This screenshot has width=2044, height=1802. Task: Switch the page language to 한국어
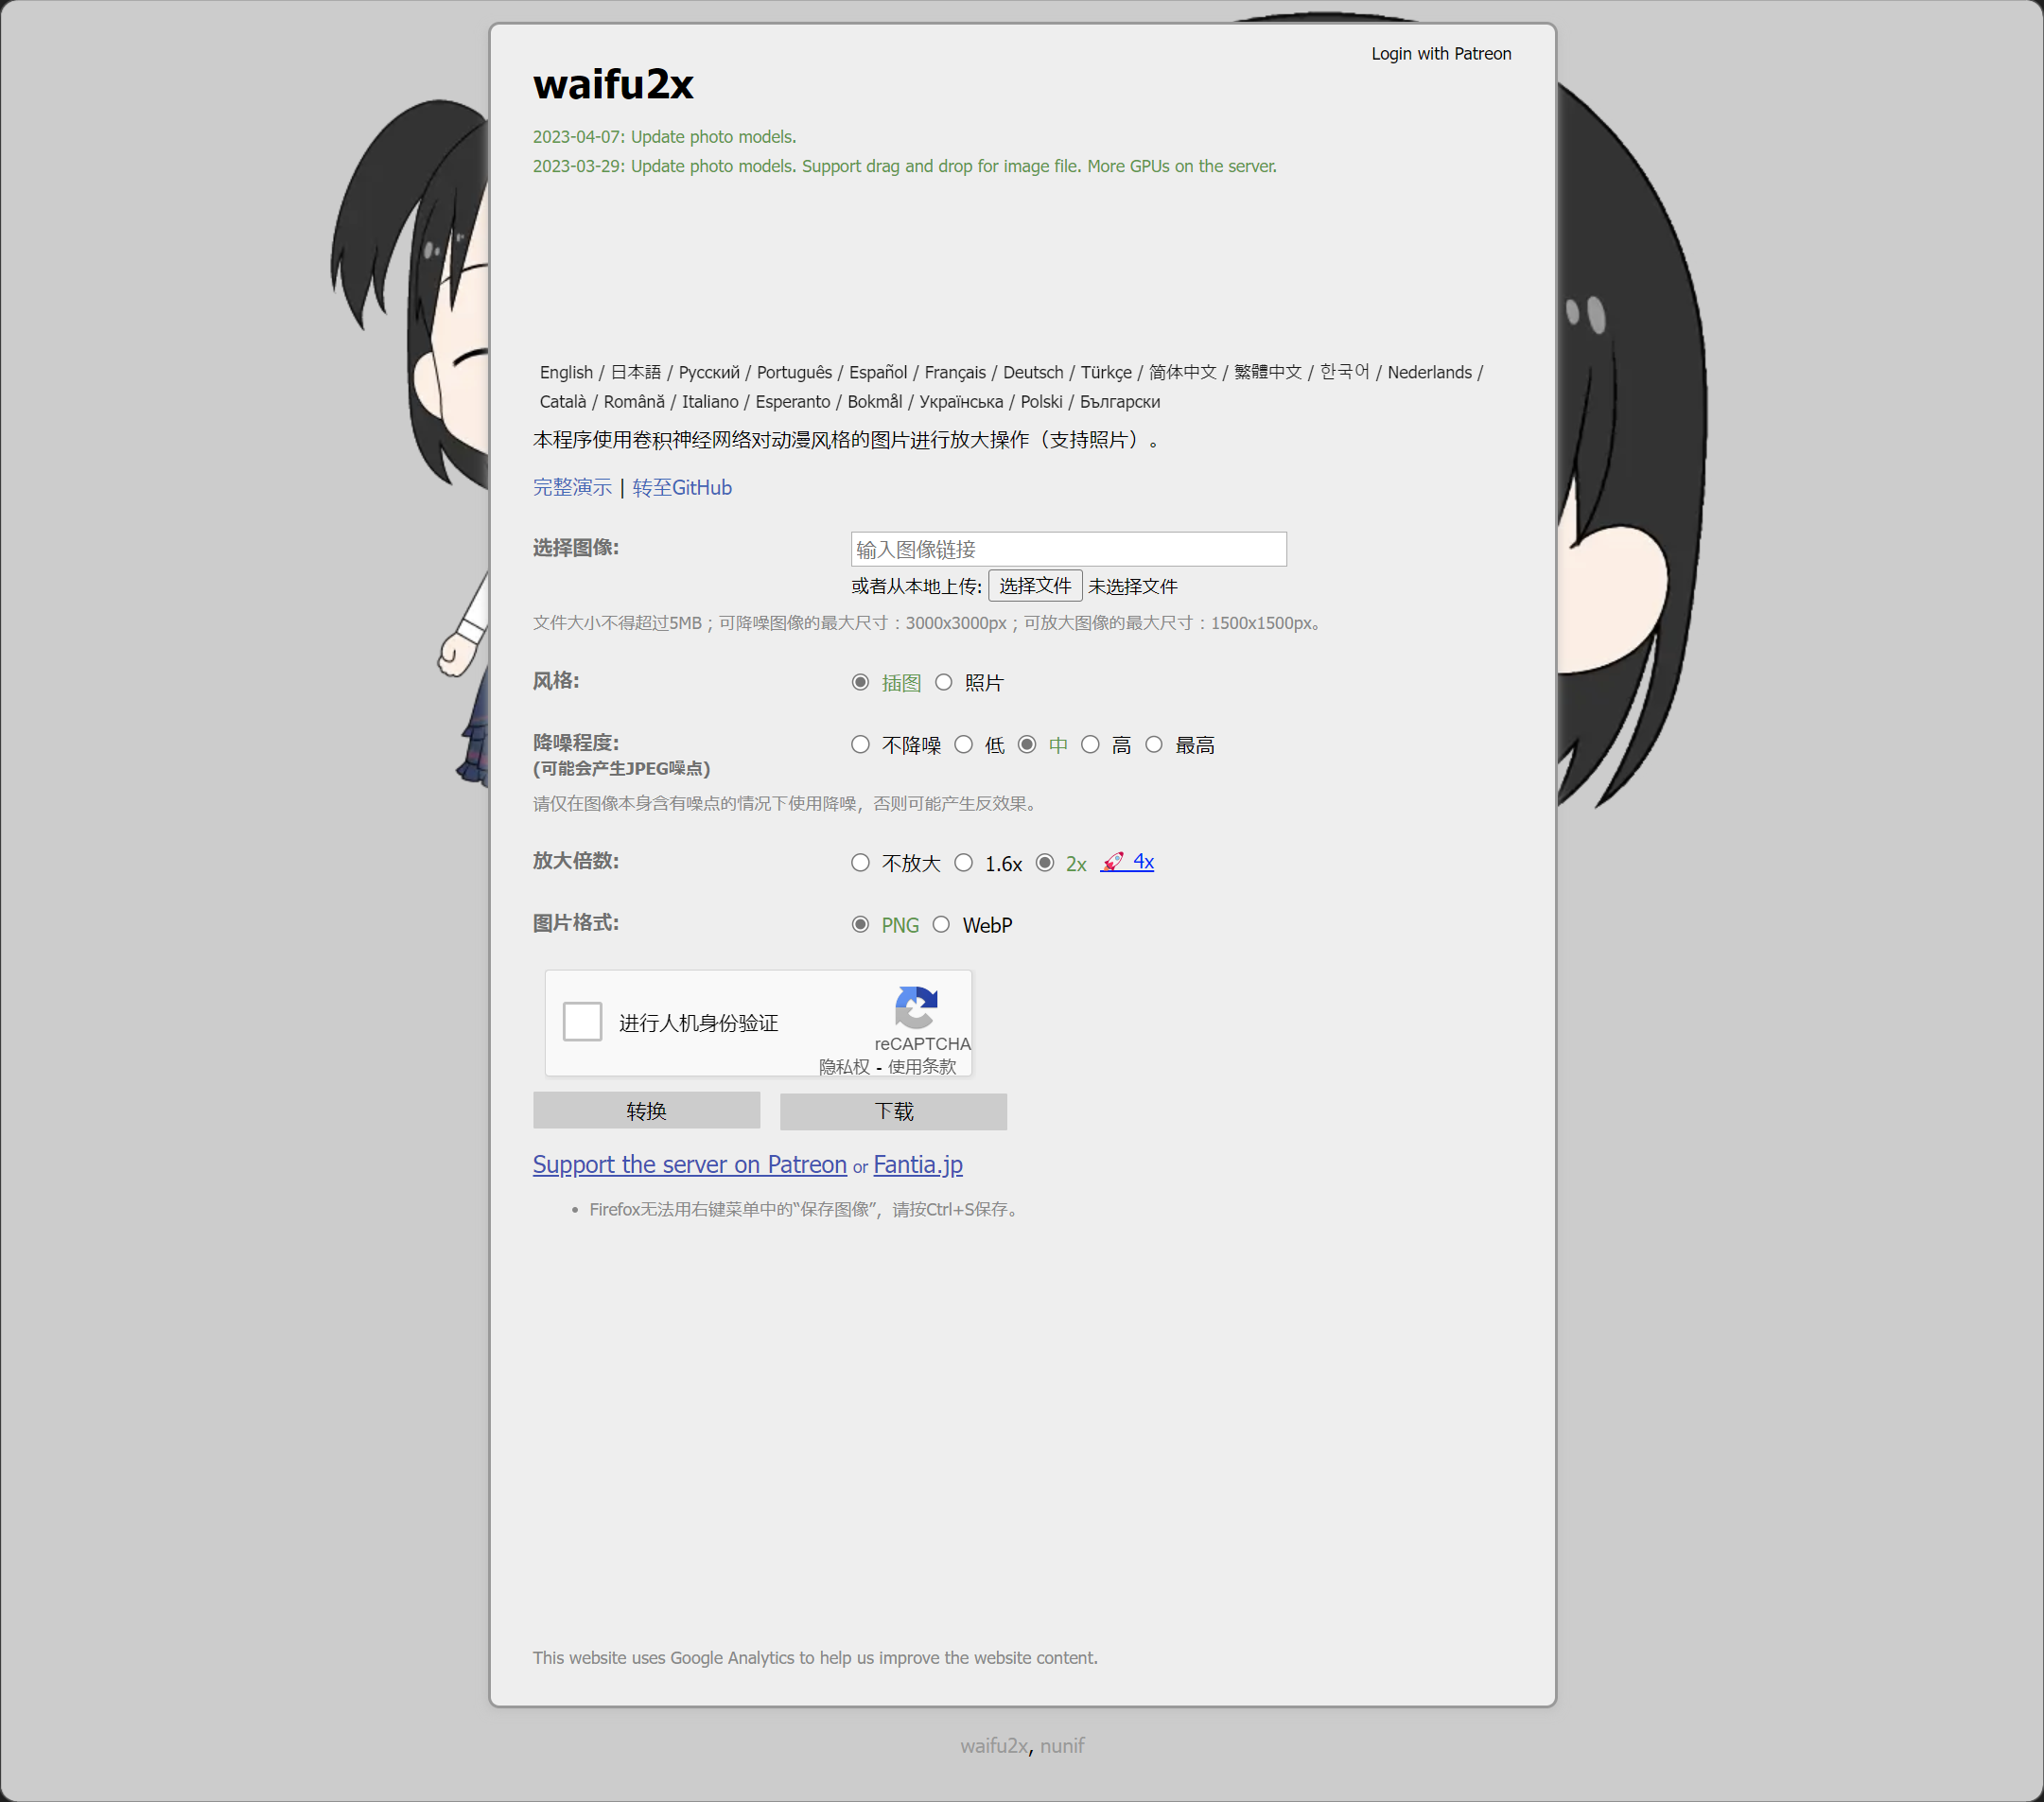1343,371
